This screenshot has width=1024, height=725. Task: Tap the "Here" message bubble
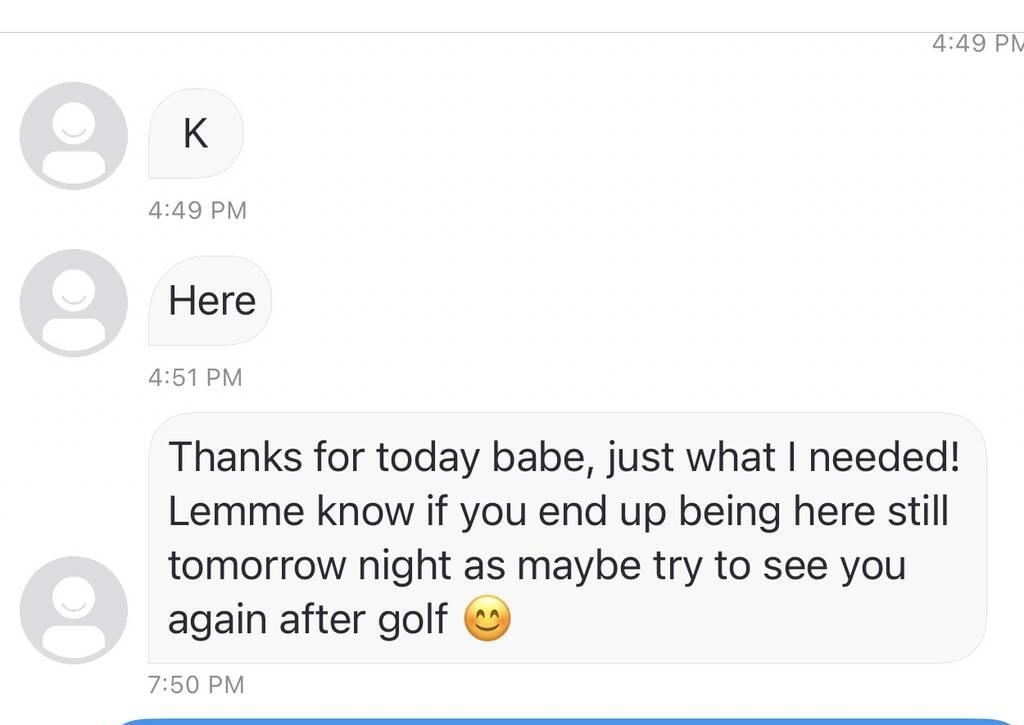(211, 301)
